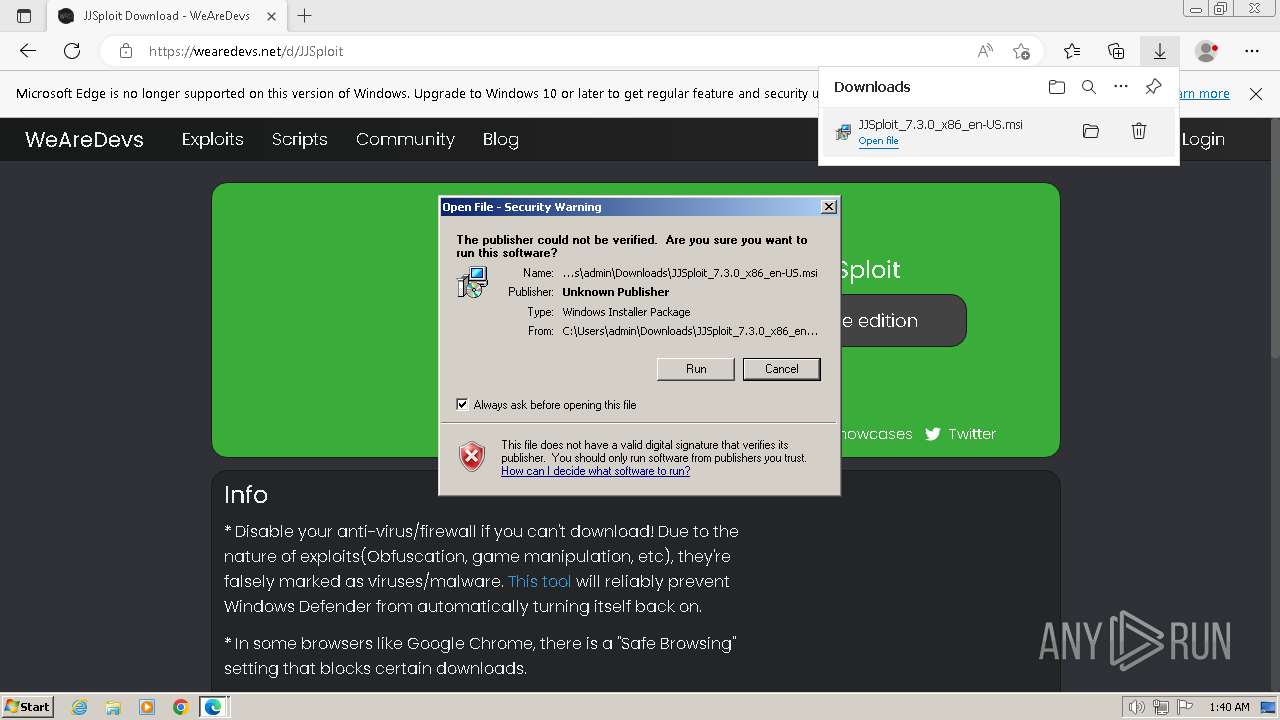
Task: Add this page to favorites star icon
Action: (x=1021, y=51)
